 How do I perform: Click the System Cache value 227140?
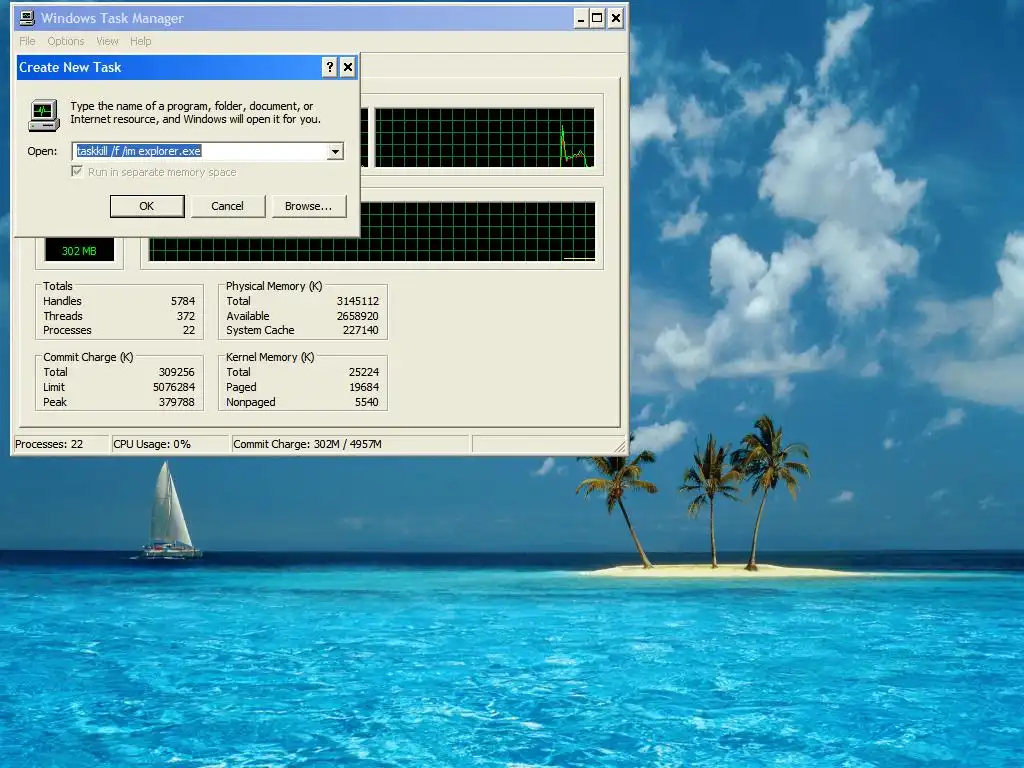click(x=360, y=330)
